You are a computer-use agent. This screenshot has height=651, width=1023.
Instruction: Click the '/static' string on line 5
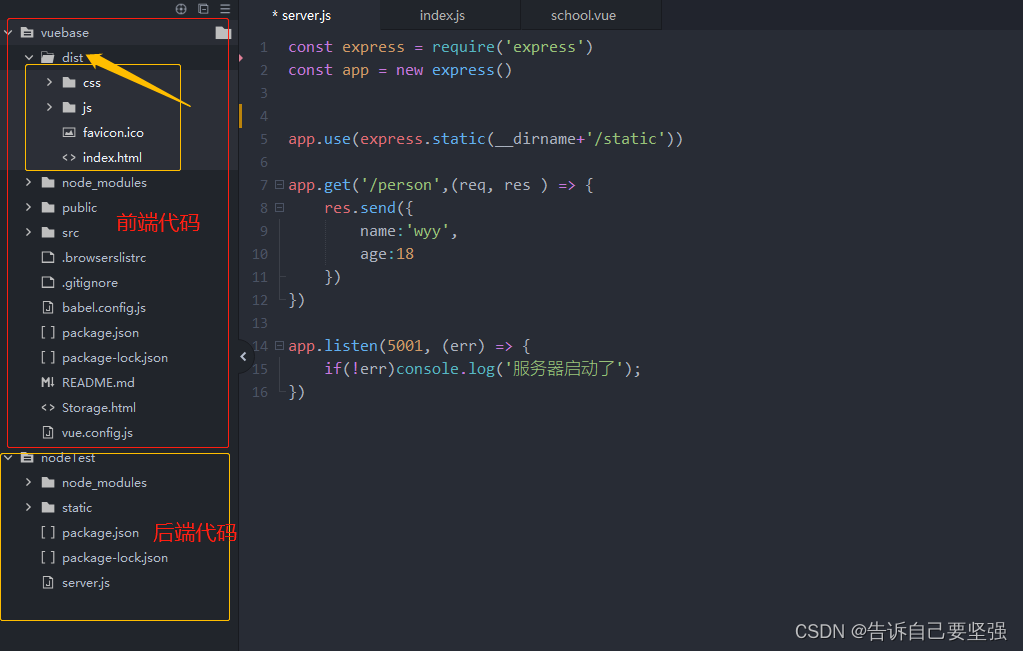pyautogui.click(x=629, y=139)
